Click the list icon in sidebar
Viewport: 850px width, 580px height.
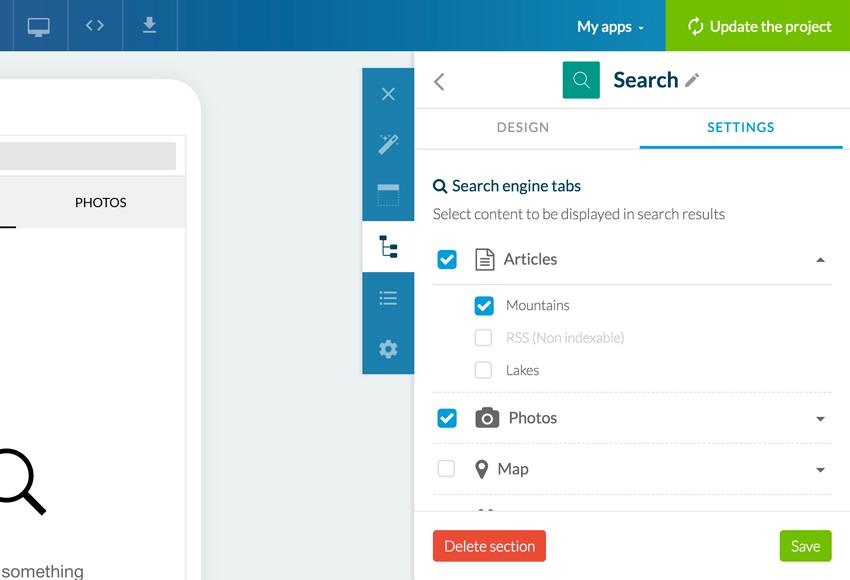388,298
